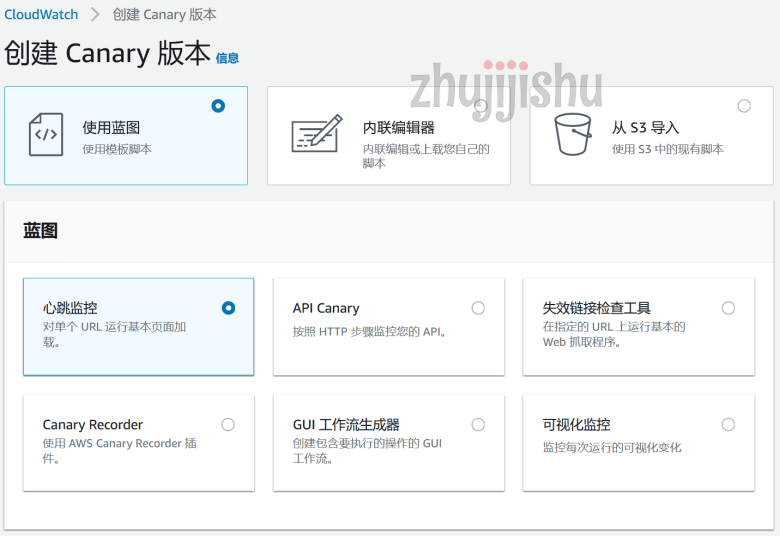The image size is (780, 536).
Task: Click the API Canary blueprint title
Action: coord(326,308)
